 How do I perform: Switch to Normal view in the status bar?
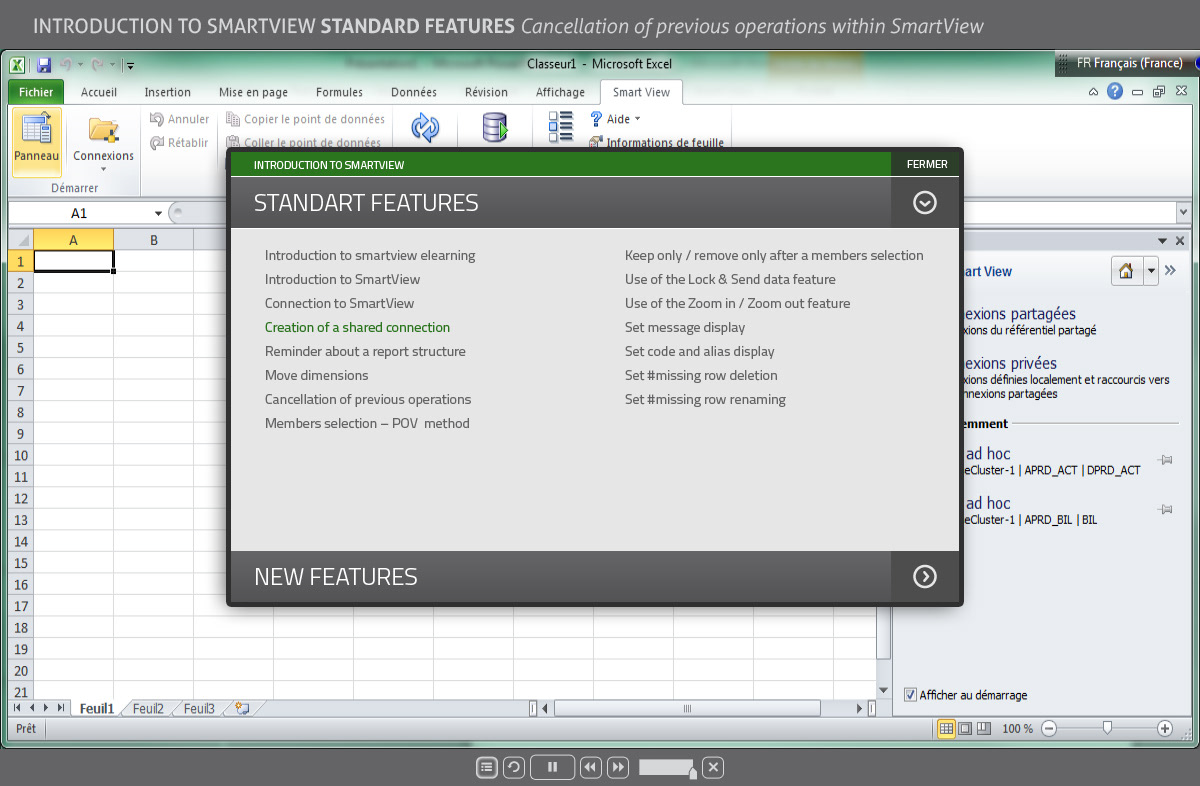pyautogui.click(x=946, y=728)
